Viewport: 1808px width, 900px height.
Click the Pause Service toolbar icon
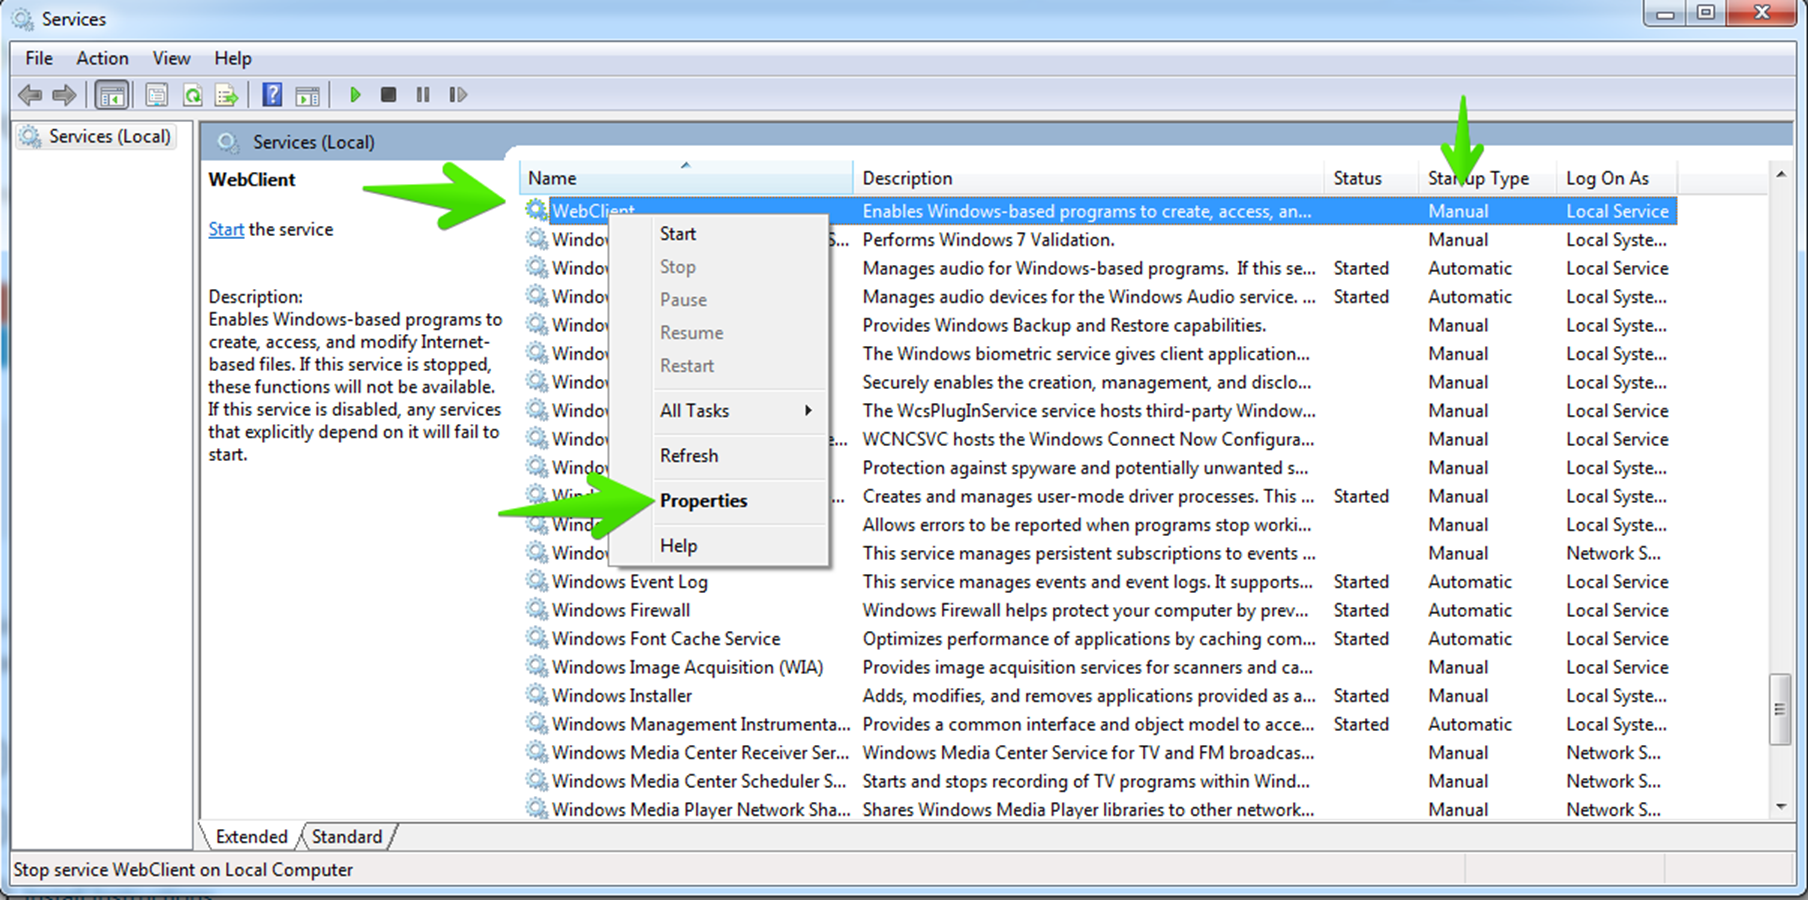click(x=422, y=94)
